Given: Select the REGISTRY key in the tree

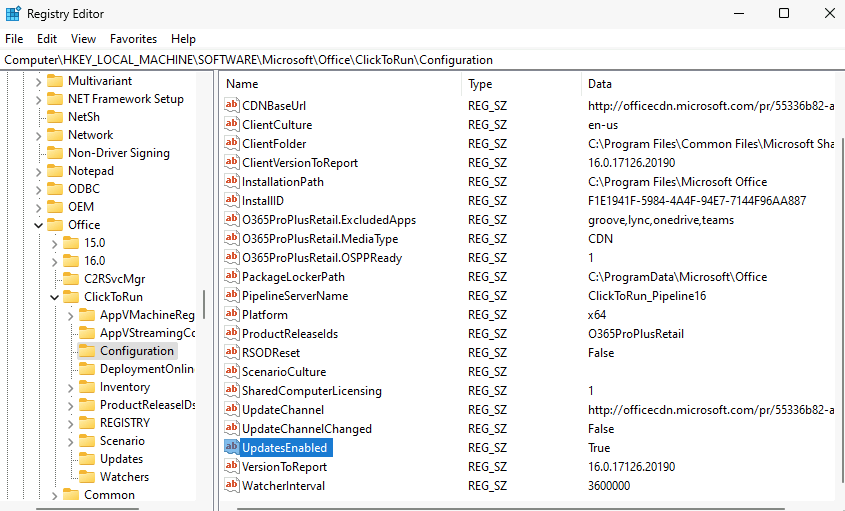Looking at the screenshot, I should (x=125, y=423).
